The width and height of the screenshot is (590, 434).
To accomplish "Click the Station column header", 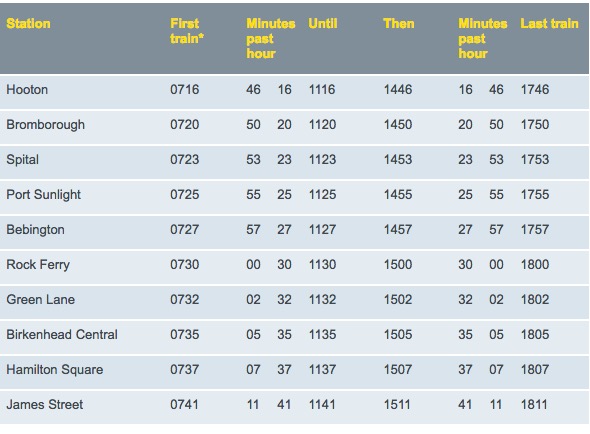I will tap(28, 24).
